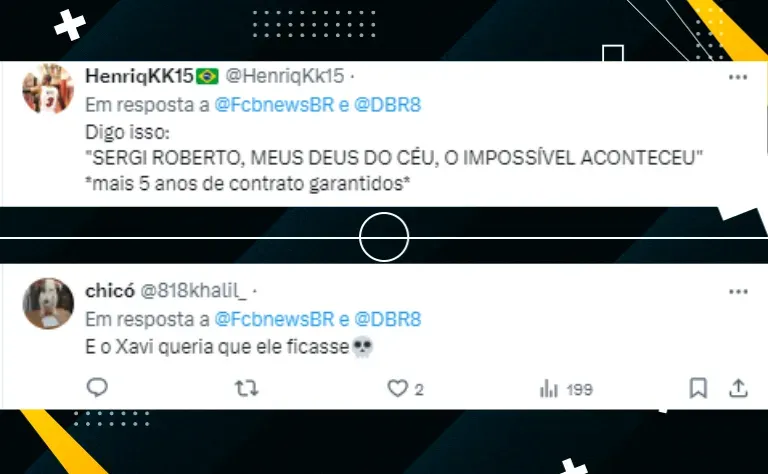Viewport: 768px width, 474px height.
Task: Open @FcbnewsBR mention in chicó's reply
Action: pyautogui.click(x=274, y=319)
